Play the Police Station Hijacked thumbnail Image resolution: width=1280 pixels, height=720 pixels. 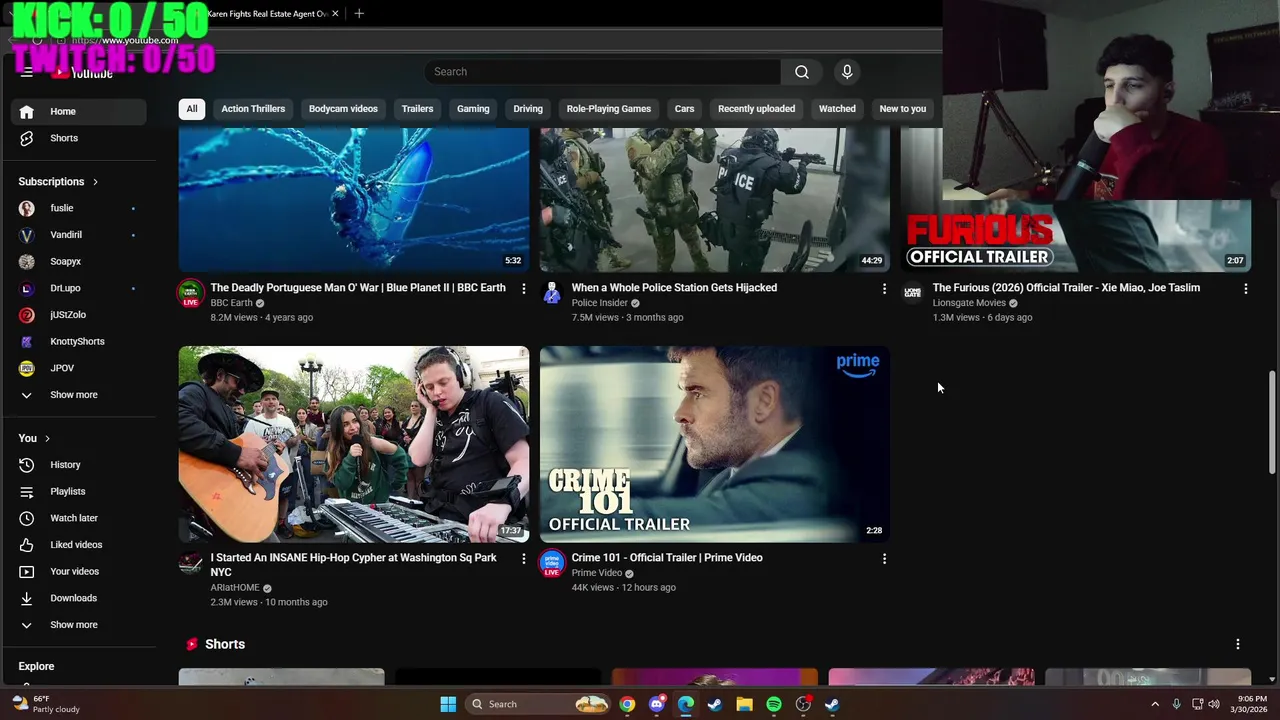pos(715,200)
